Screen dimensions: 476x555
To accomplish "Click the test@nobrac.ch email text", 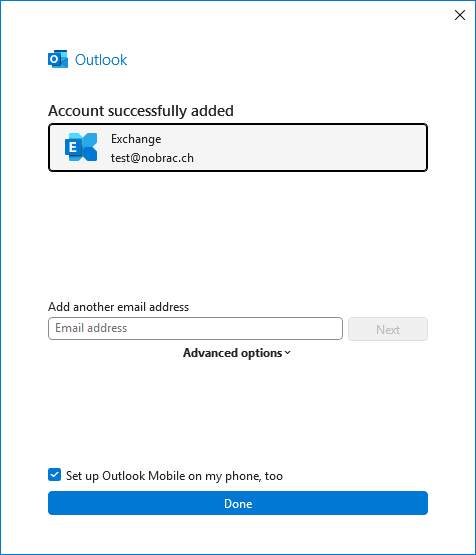I will click(152, 158).
